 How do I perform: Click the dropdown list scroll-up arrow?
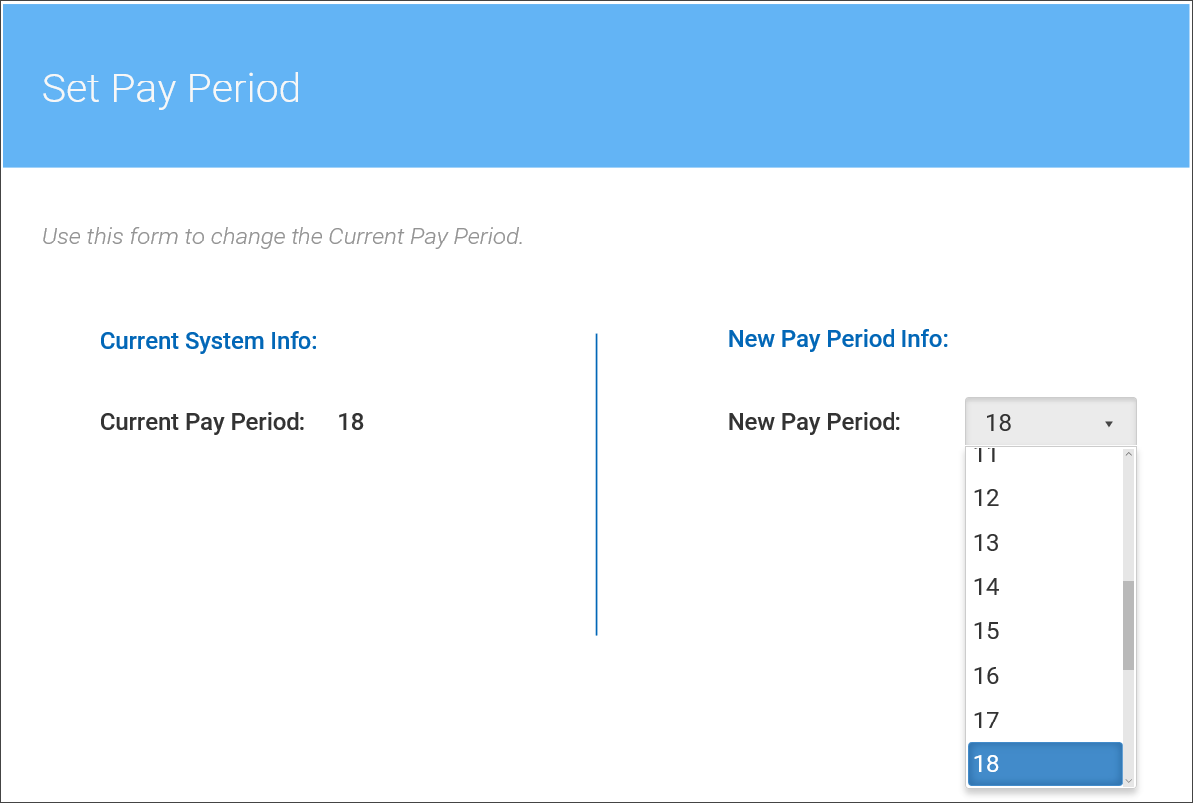click(1129, 454)
